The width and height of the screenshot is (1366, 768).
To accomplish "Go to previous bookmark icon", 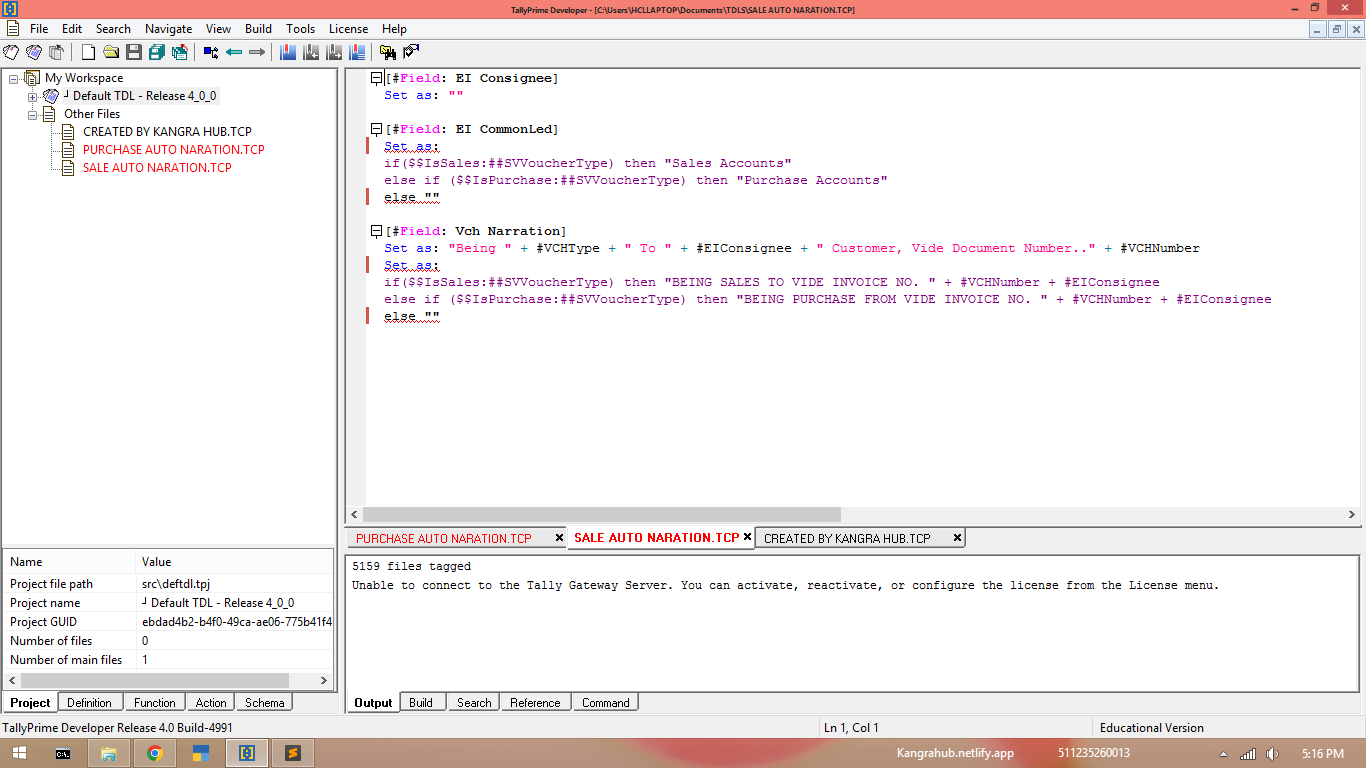I will 311,52.
